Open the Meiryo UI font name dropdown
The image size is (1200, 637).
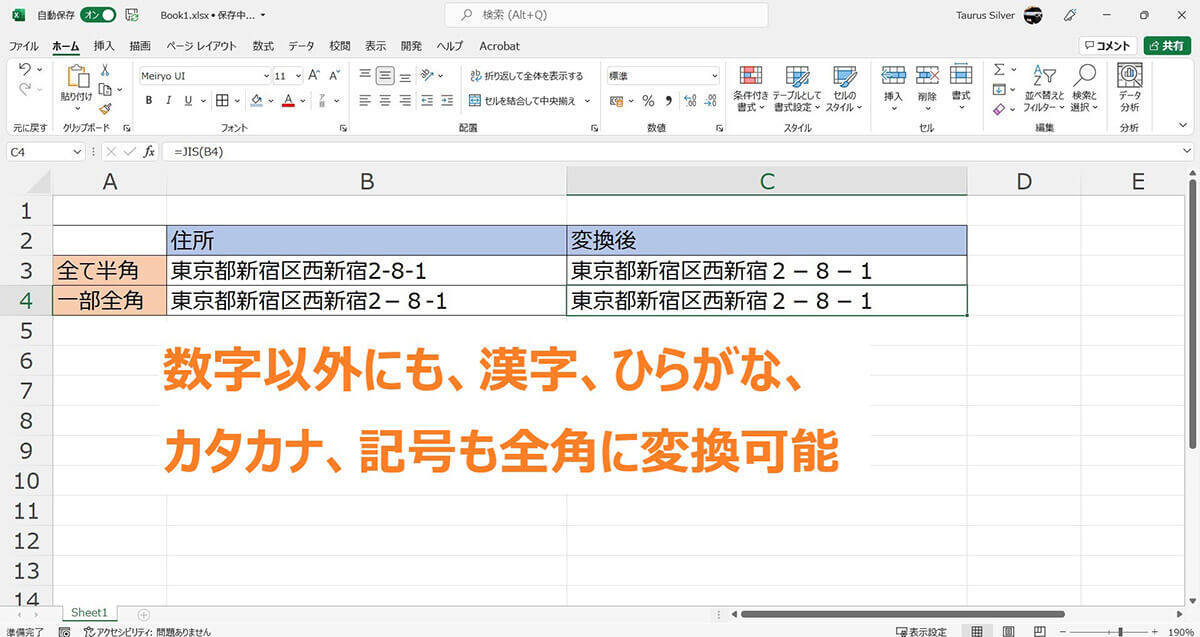[x=266, y=76]
